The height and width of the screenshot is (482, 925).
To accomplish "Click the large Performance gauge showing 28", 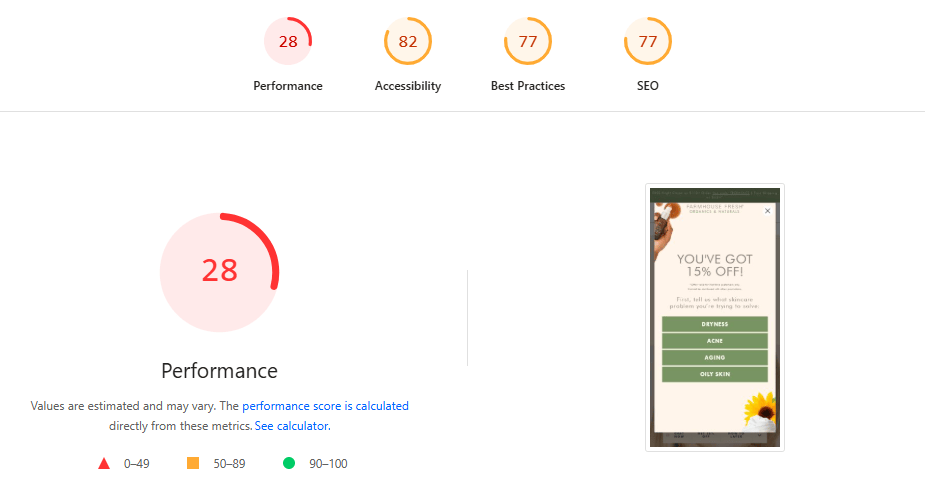I will [x=219, y=271].
